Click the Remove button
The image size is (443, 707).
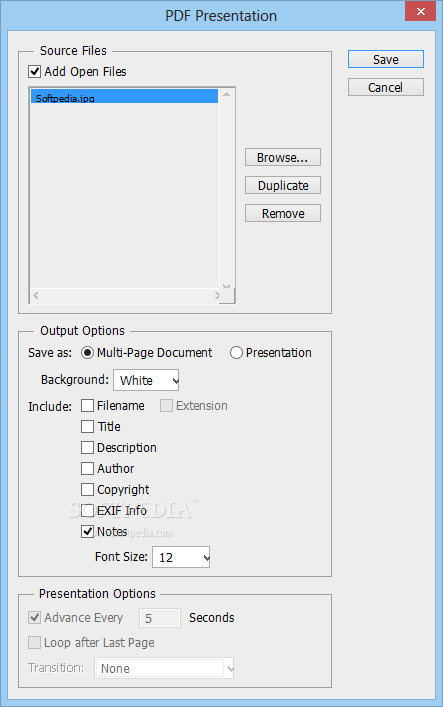pyautogui.click(x=283, y=213)
